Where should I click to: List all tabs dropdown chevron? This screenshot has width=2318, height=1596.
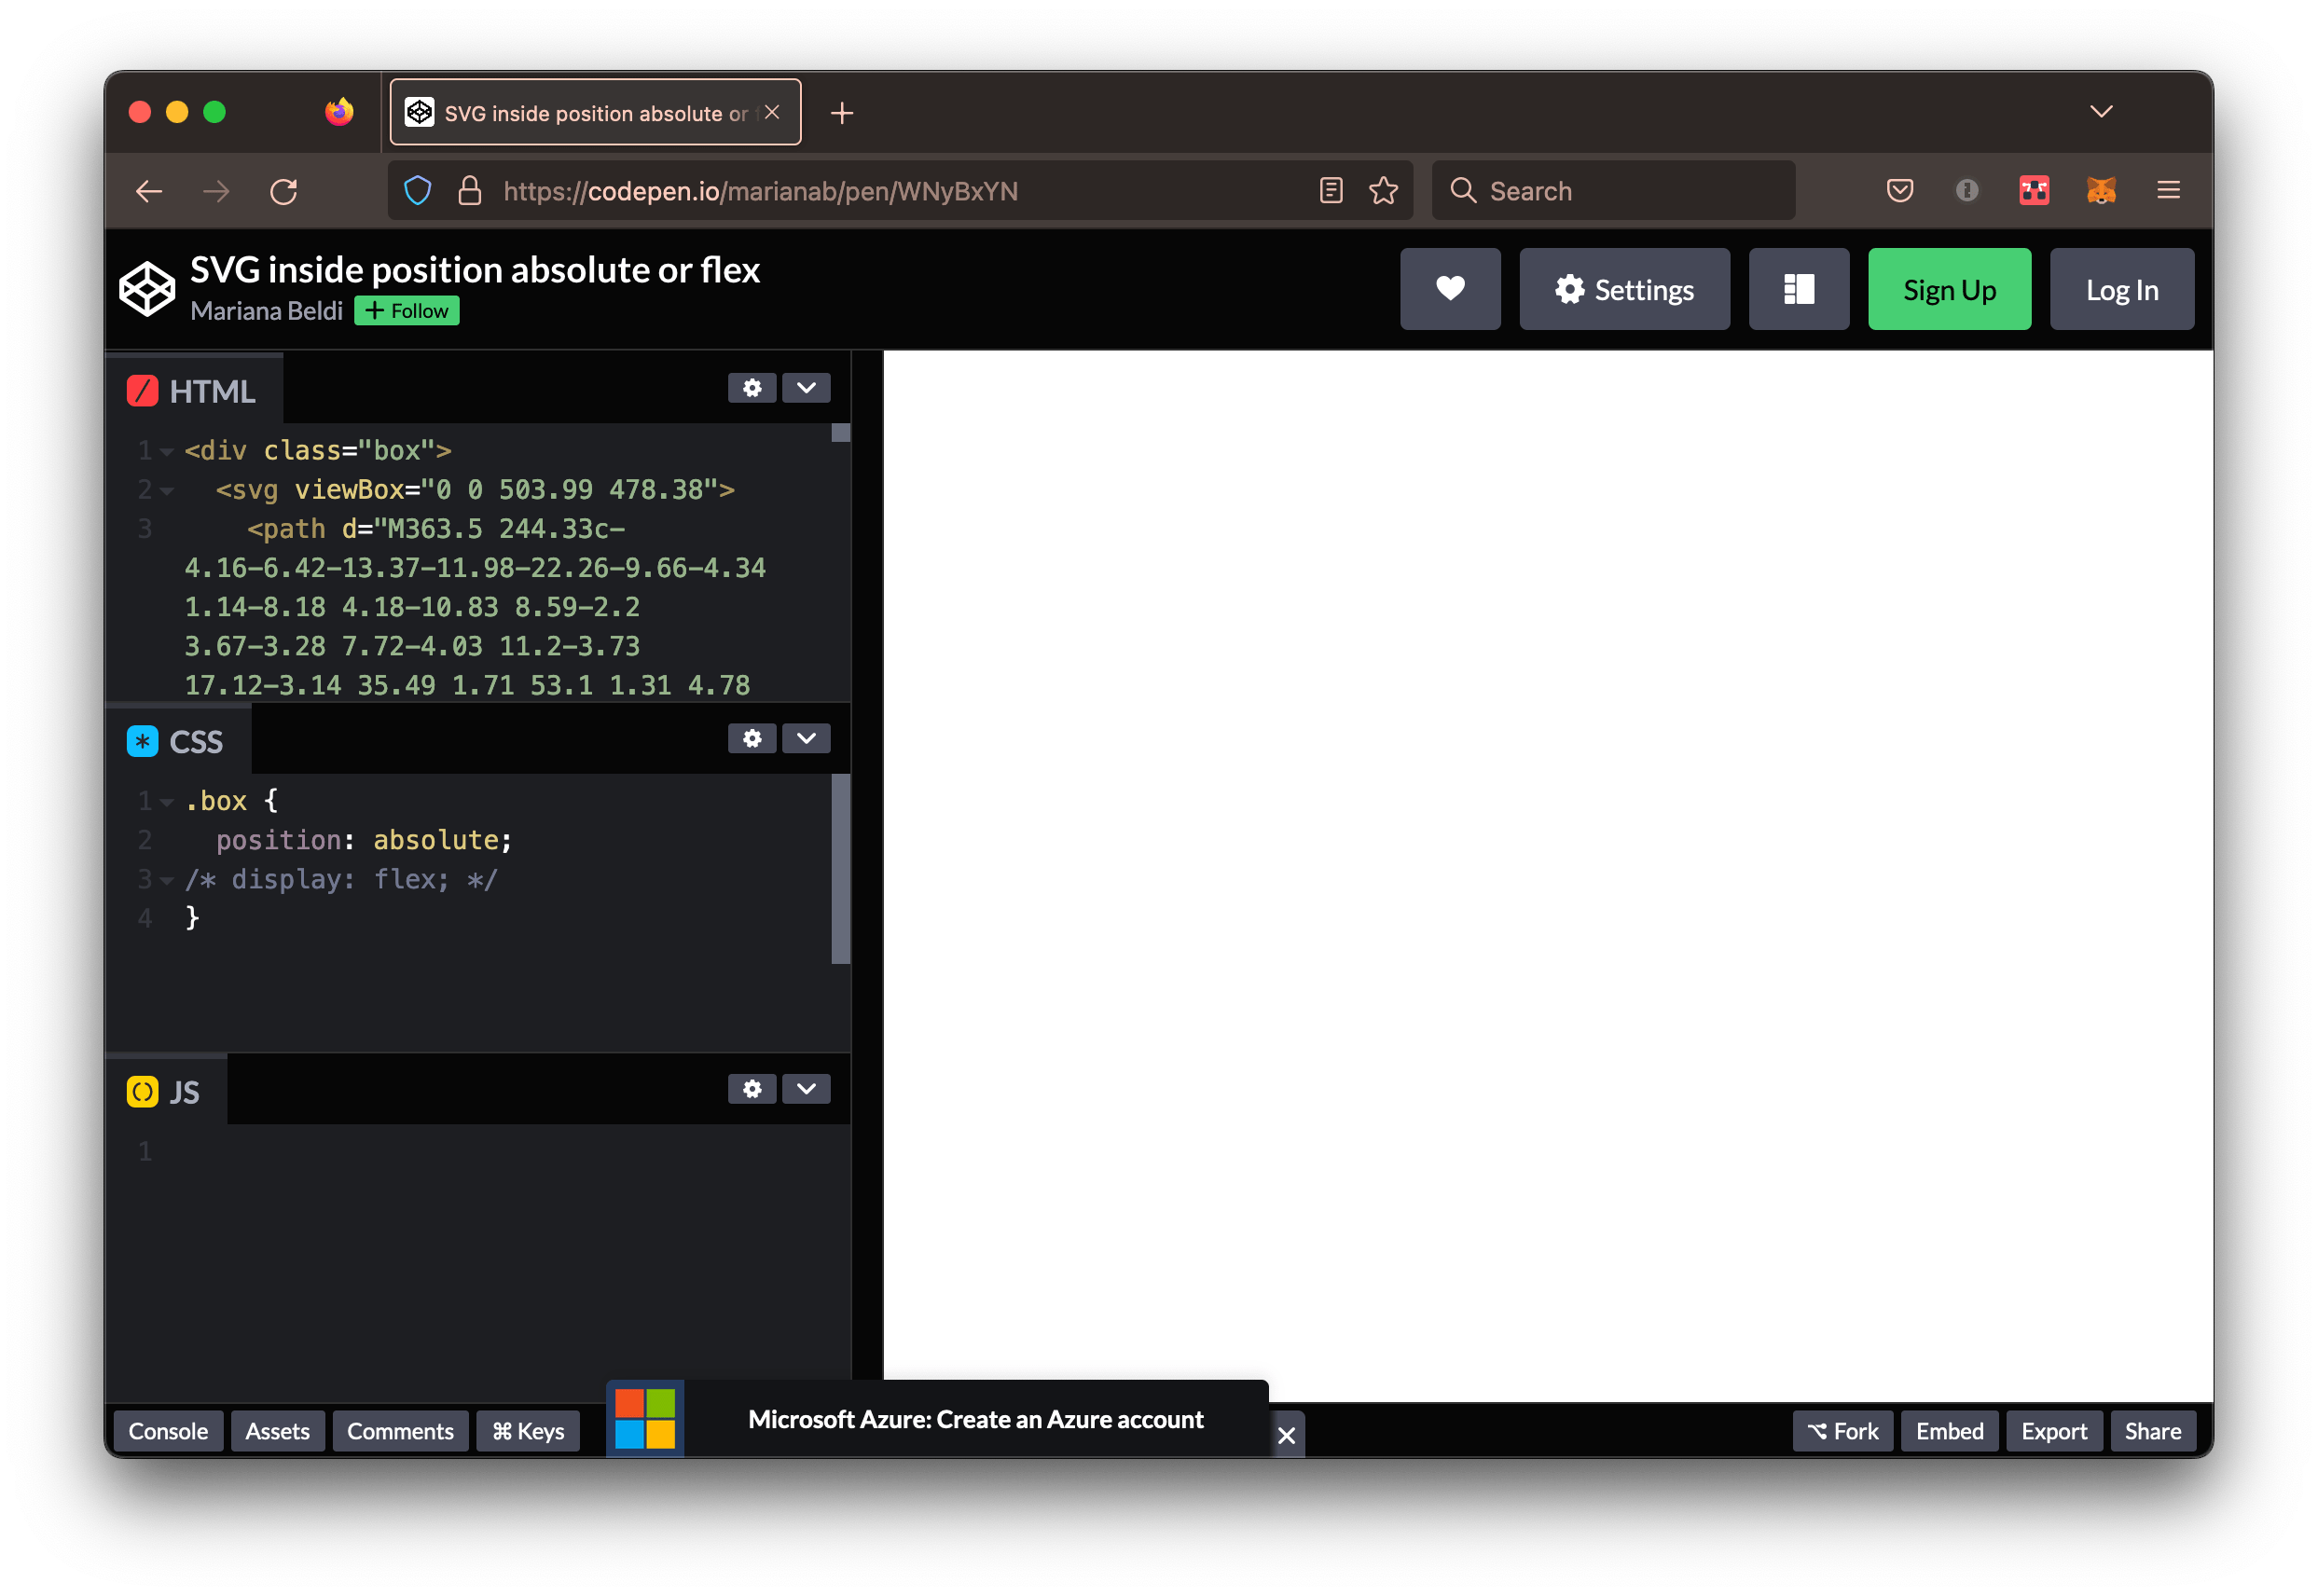point(2101,111)
